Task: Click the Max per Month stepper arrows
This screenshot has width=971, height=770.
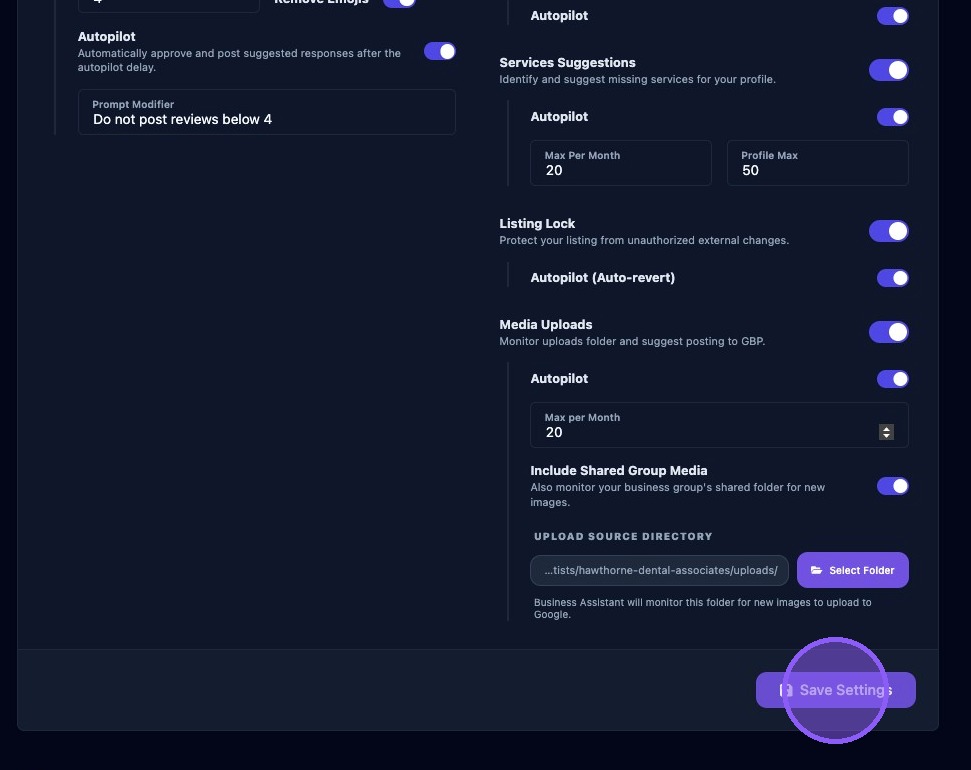Action: point(886,432)
